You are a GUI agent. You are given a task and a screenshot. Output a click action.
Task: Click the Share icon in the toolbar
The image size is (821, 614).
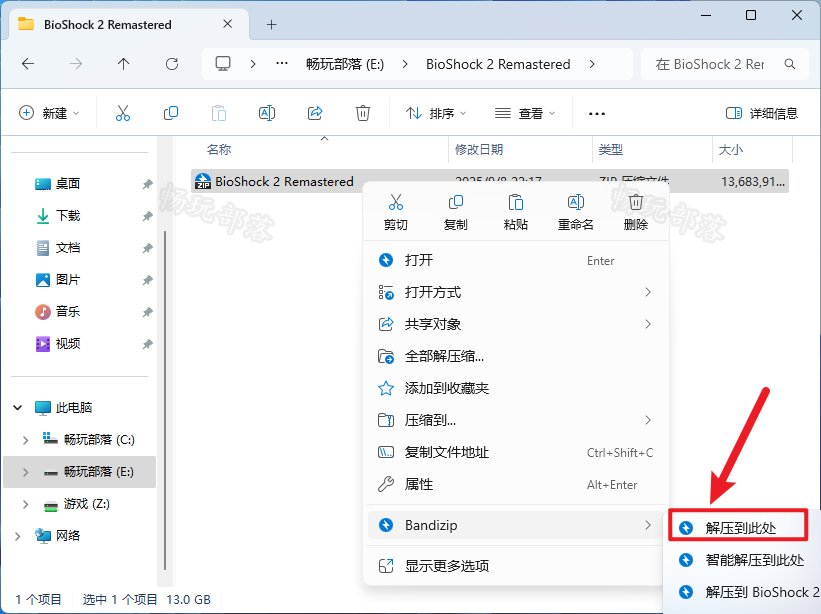coord(315,113)
